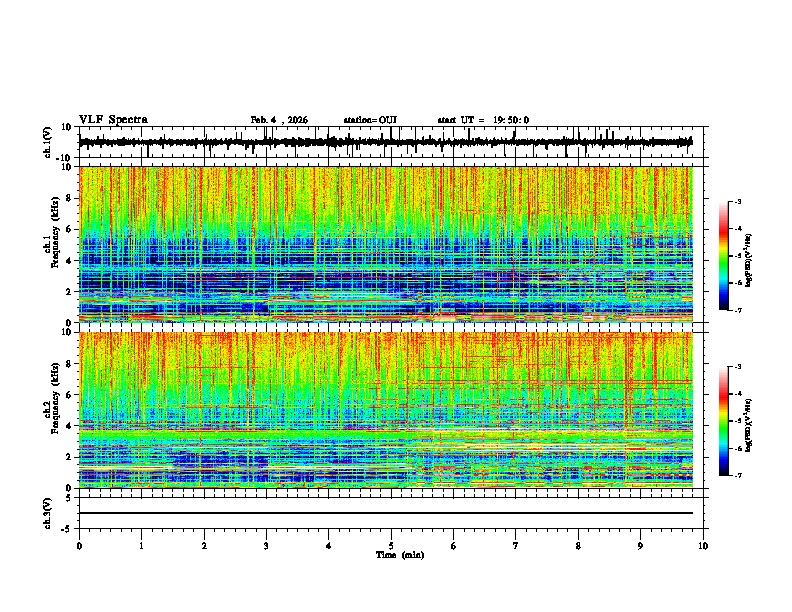Click the ch.1 colorbar log(PSD) unit label
The width and height of the screenshot is (792, 612).
coord(749,260)
